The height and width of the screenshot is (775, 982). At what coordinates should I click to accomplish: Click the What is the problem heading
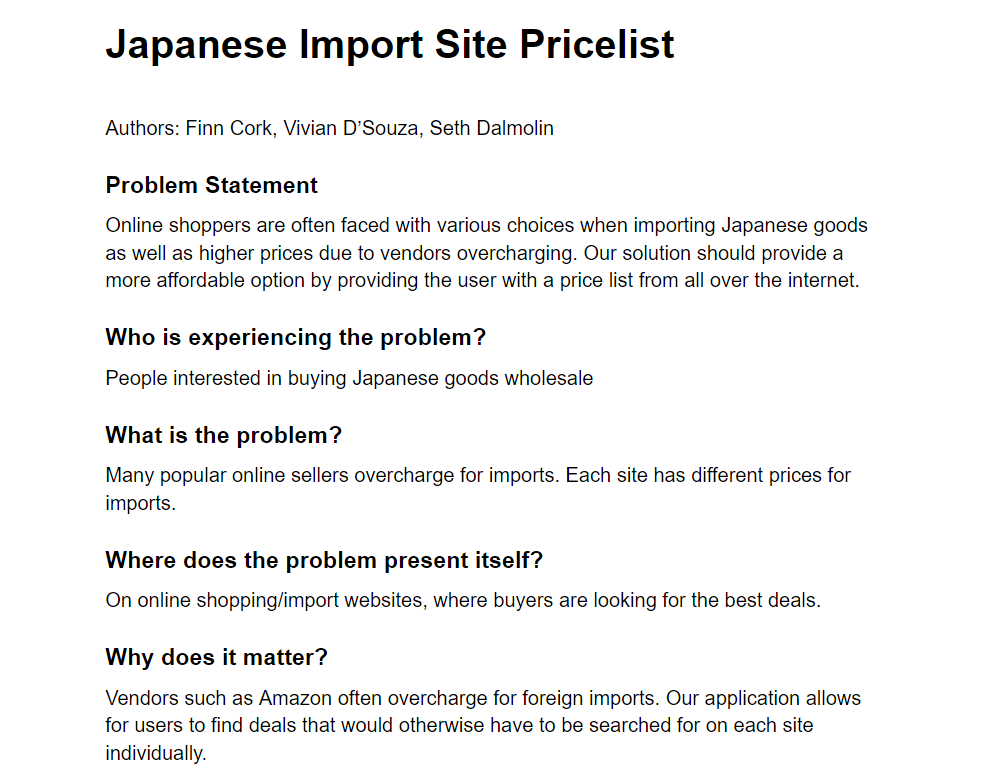tap(224, 435)
